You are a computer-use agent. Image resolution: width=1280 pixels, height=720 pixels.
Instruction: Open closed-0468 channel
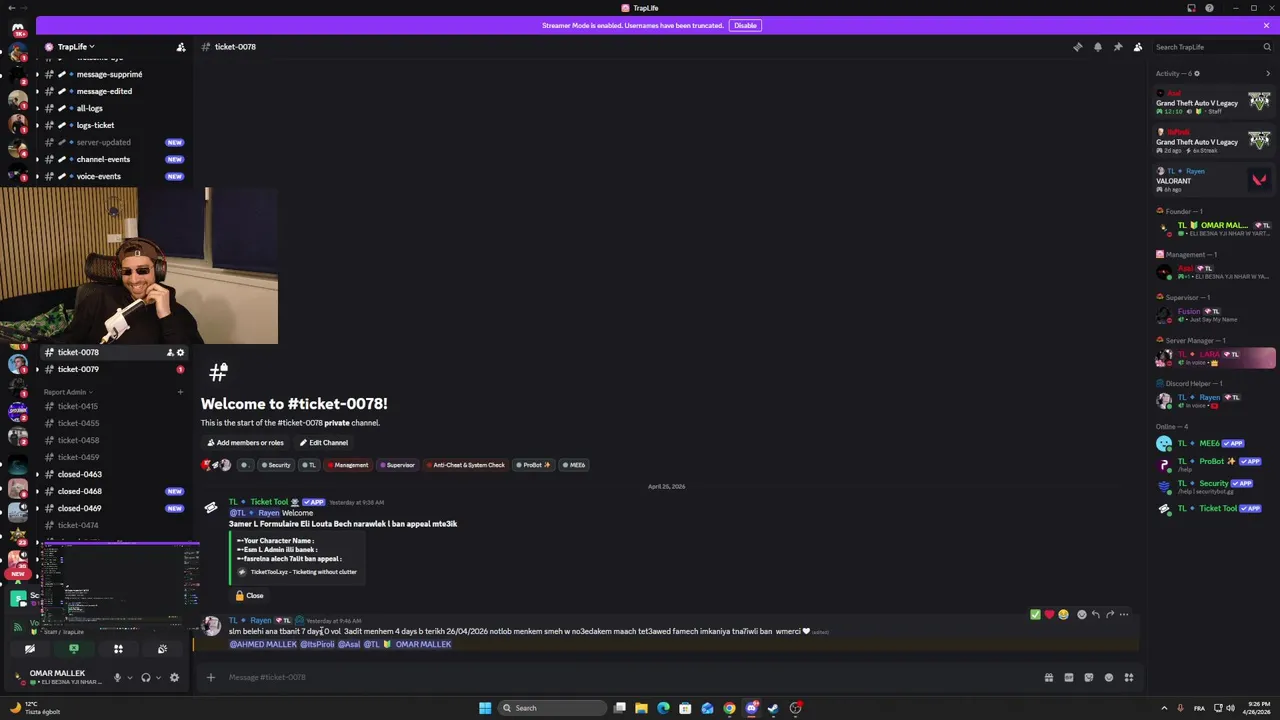pyautogui.click(x=79, y=491)
